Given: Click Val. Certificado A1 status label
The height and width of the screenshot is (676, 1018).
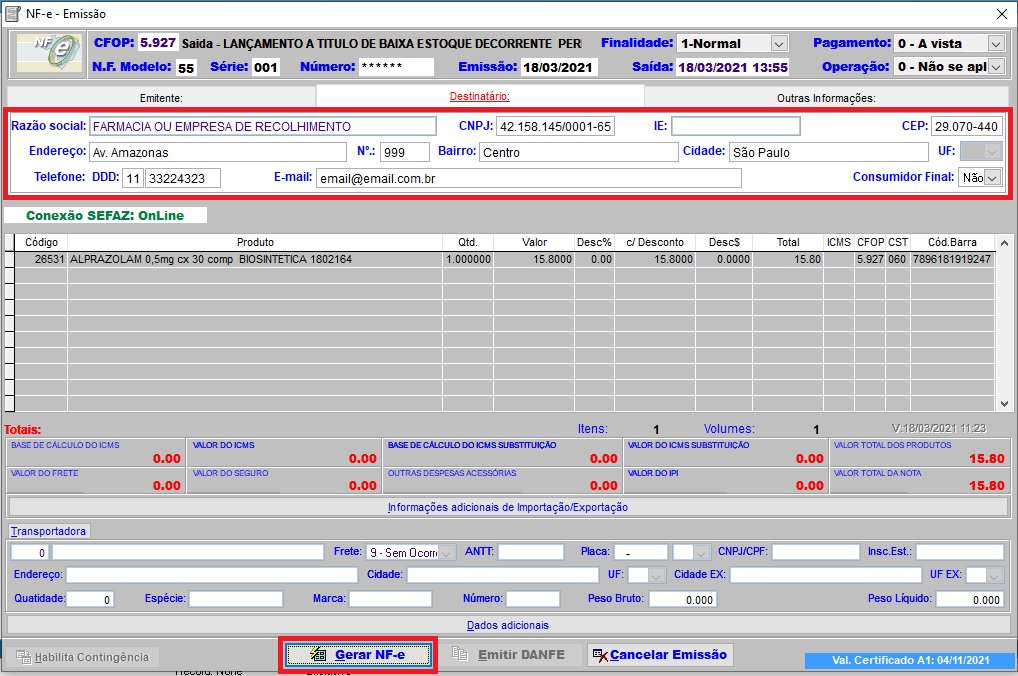Looking at the screenshot, I should click(x=910, y=660).
